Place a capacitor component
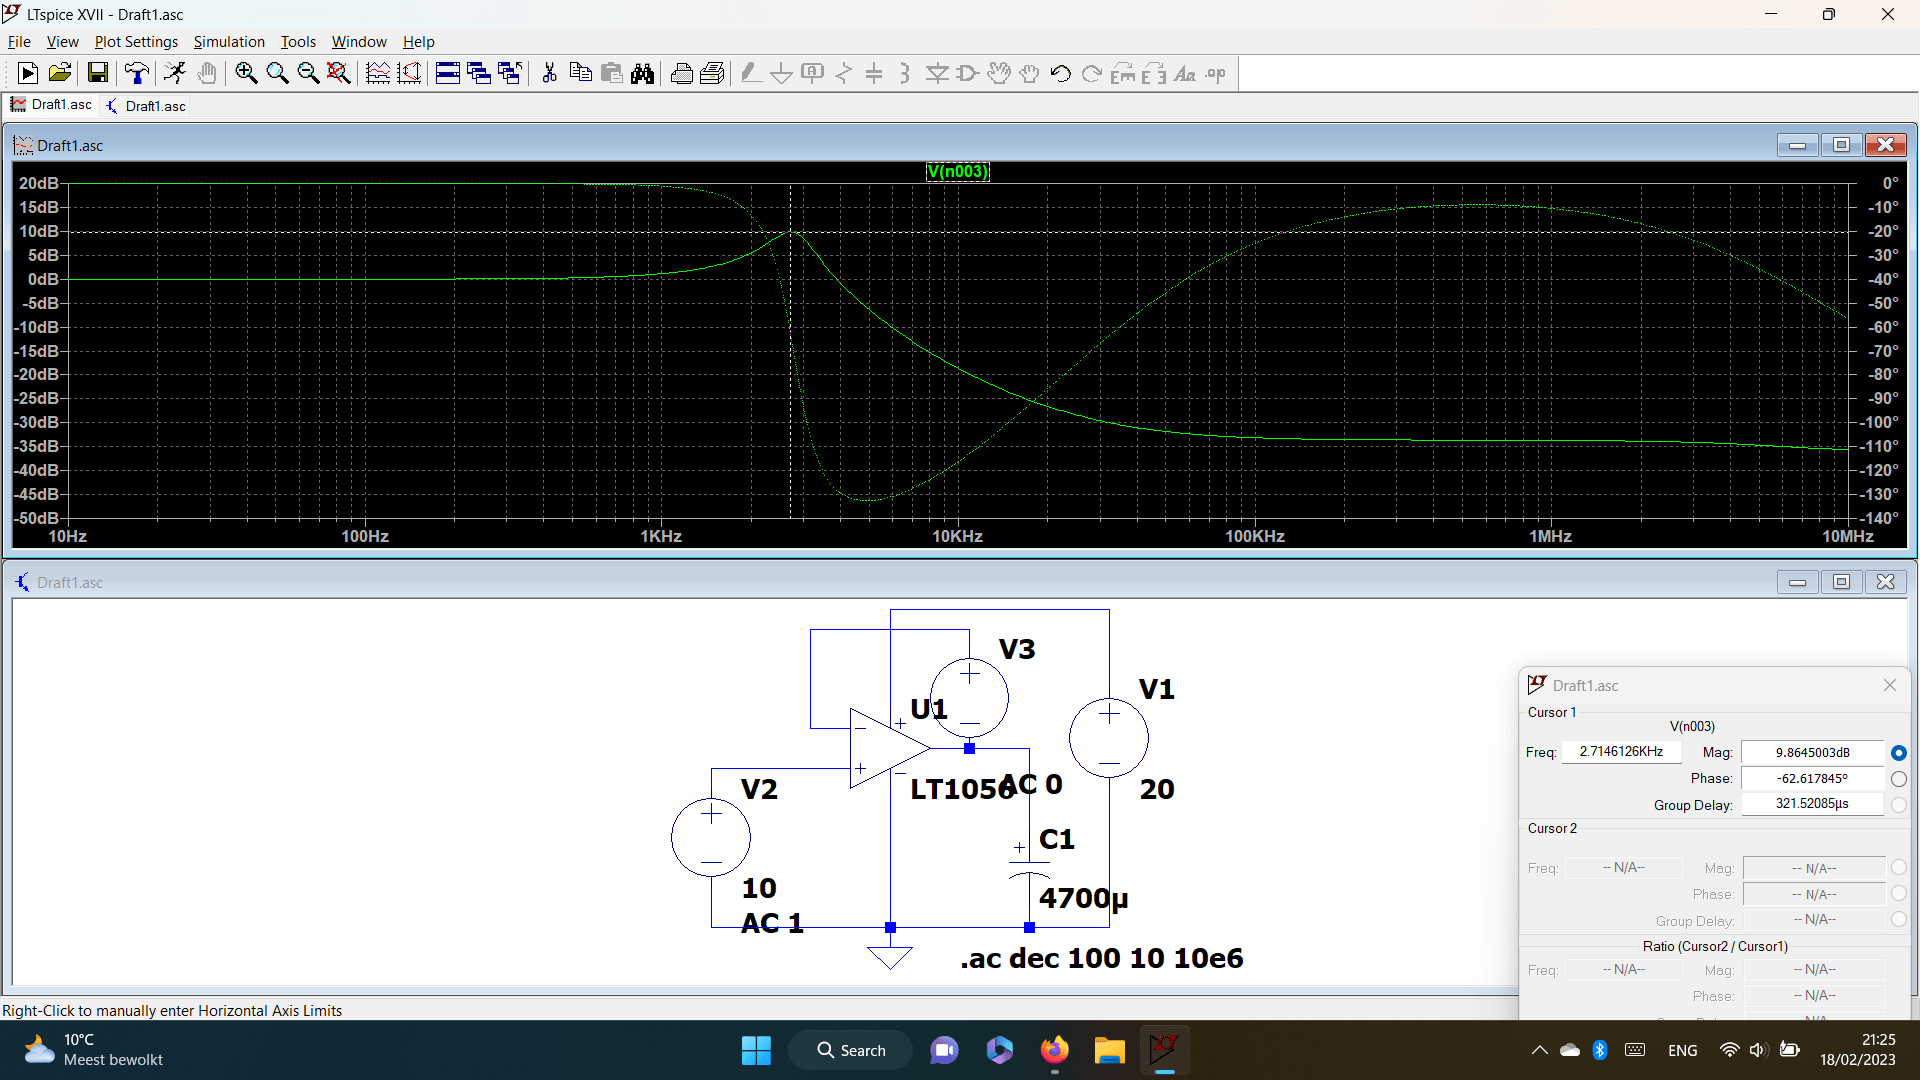This screenshot has width=1920, height=1080. [x=874, y=73]
